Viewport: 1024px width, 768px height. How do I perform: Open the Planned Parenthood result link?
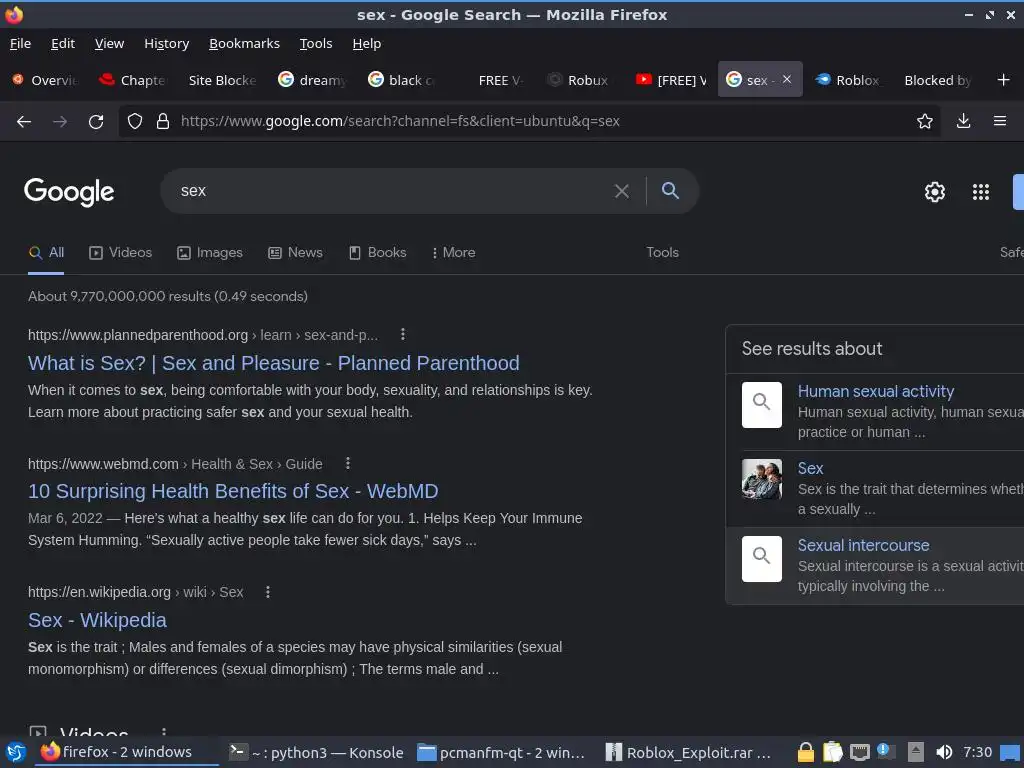[274, 363]
